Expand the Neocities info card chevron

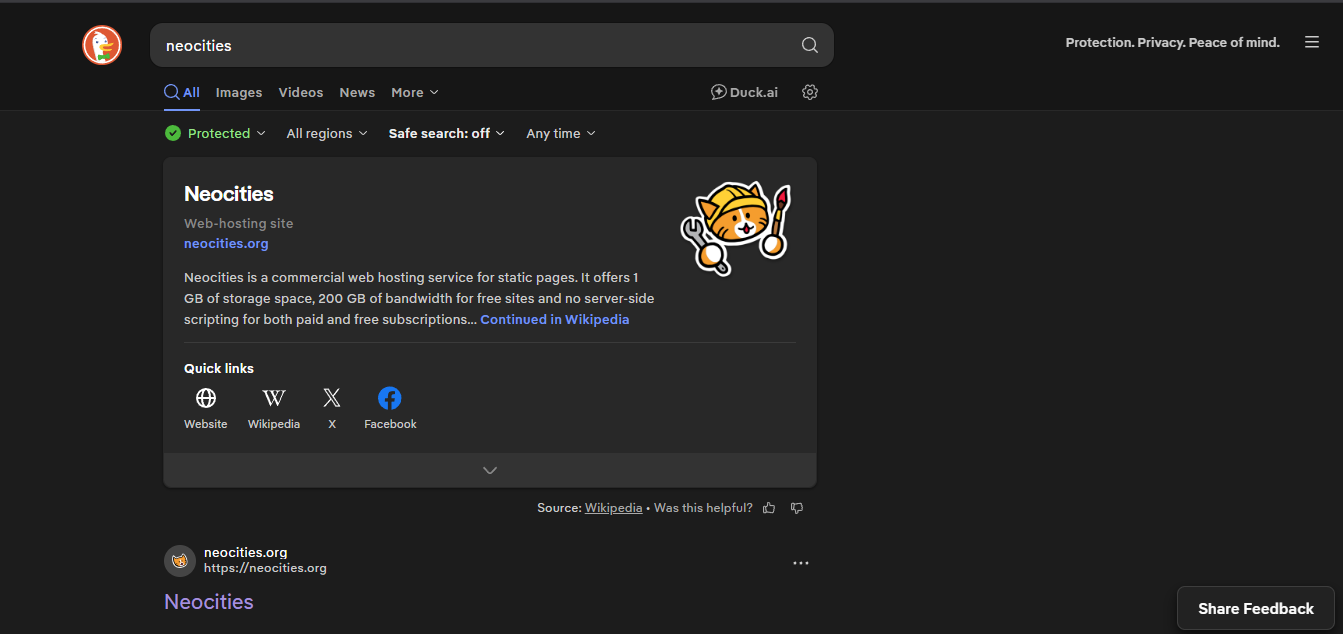click(490, 470)
